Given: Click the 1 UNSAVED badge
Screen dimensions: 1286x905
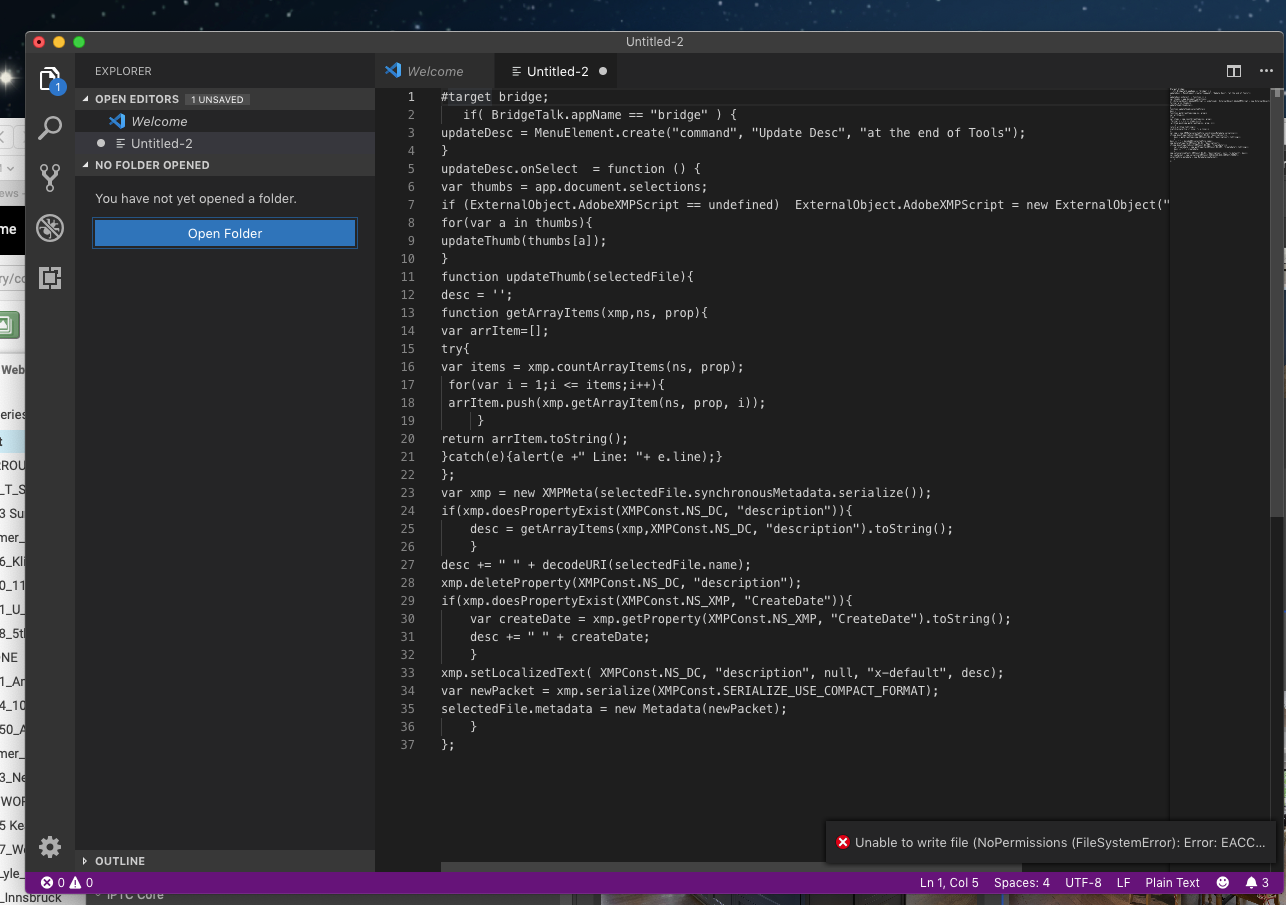Looking at the screenshot, I should (217, 99).
